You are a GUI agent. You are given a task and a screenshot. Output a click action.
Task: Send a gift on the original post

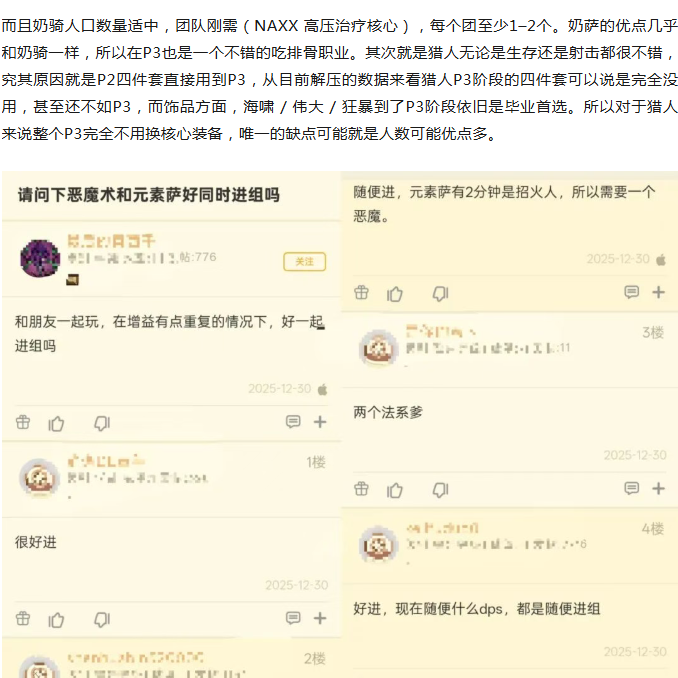[x=23, y=422]
